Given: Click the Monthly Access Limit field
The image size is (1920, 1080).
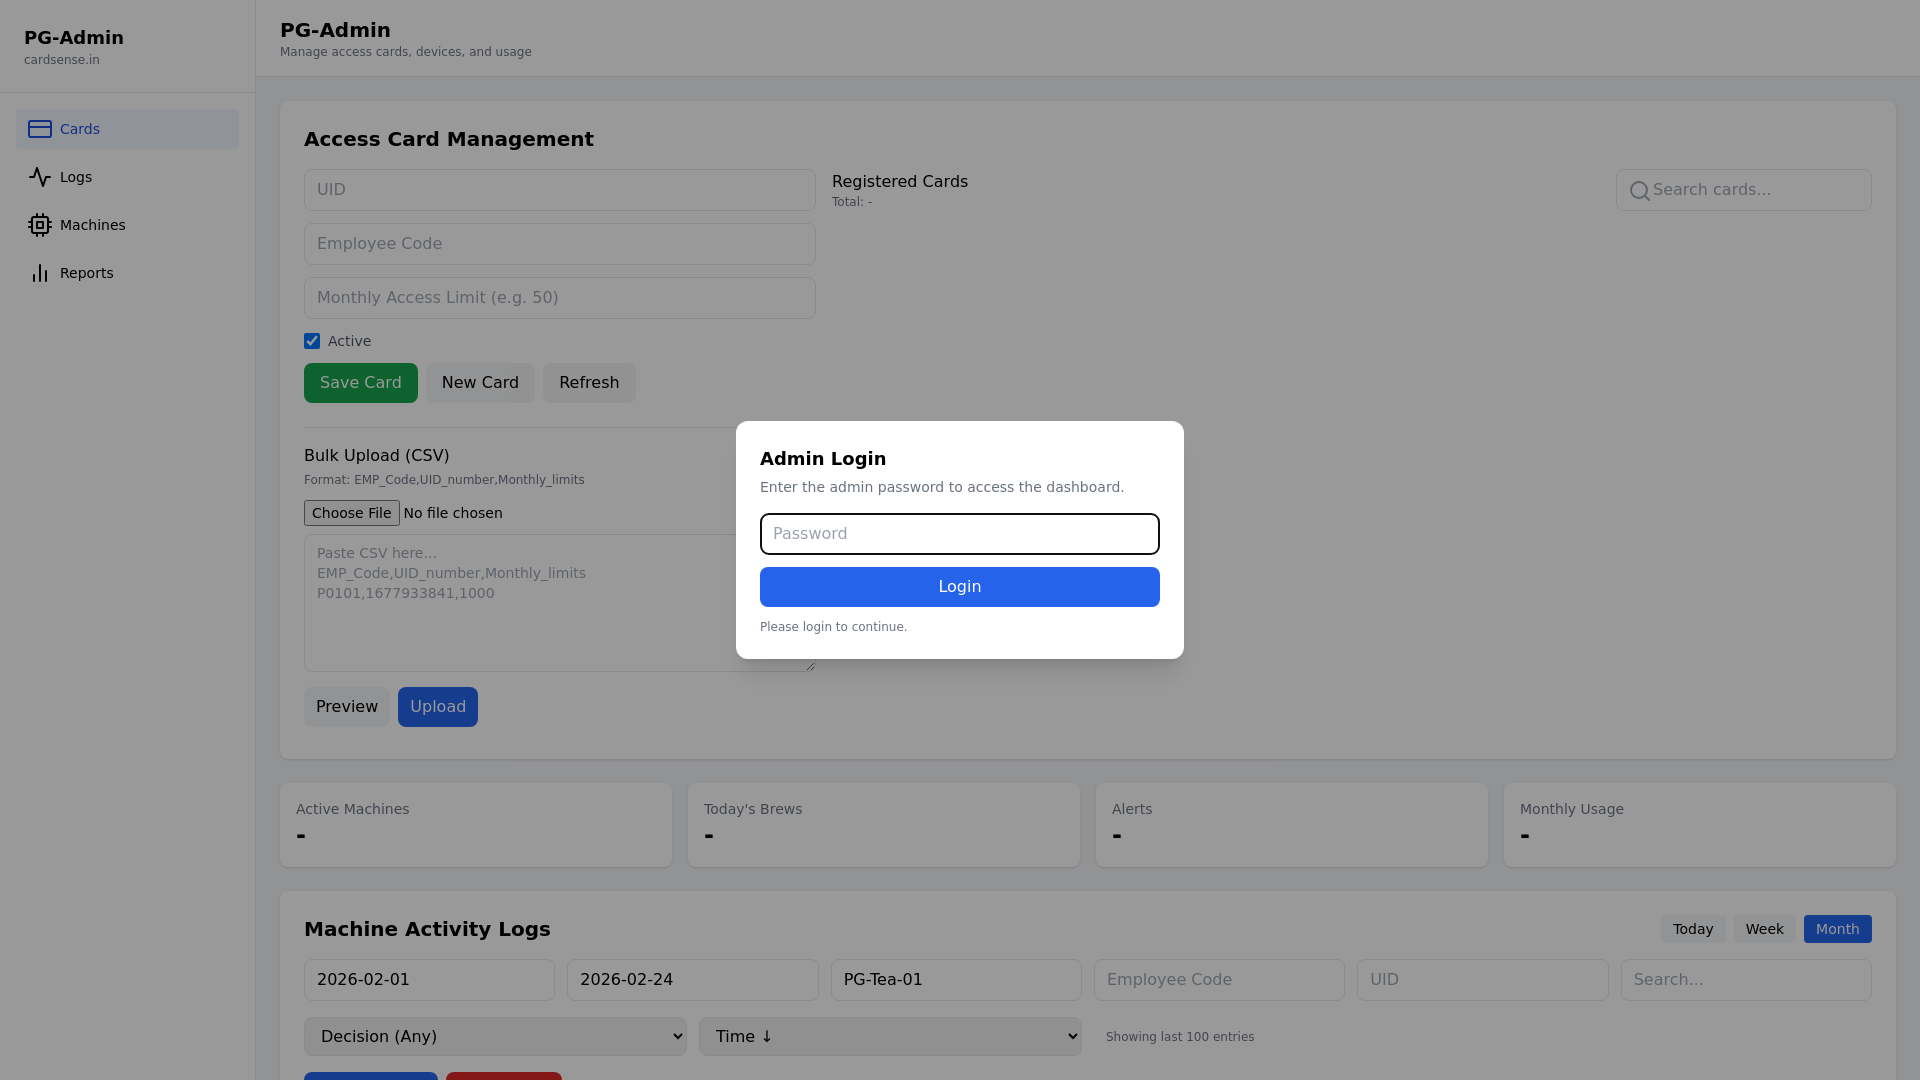Looking at the screenshot, I should point(560,298).
